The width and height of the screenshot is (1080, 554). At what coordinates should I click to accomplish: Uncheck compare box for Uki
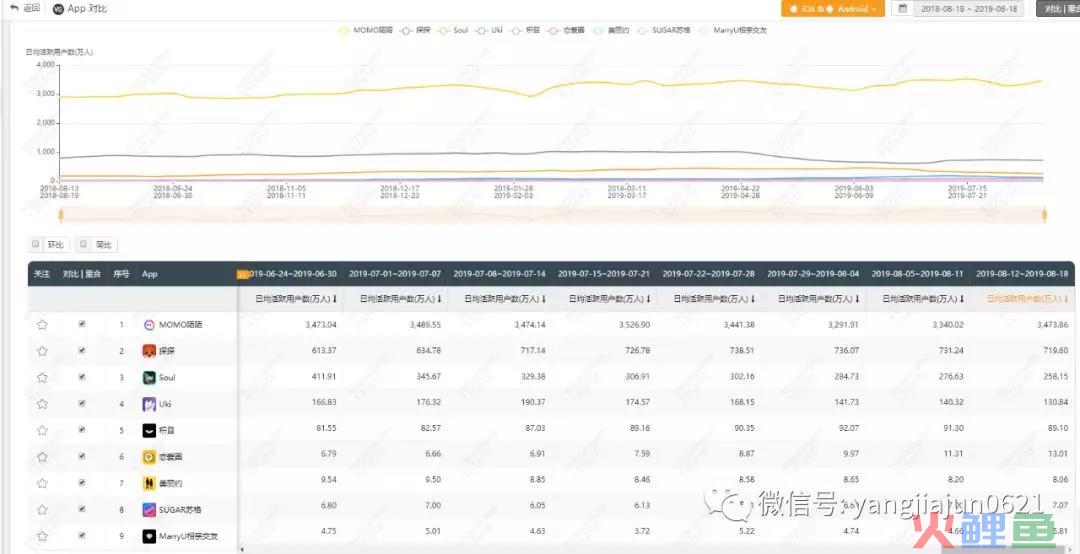tap(82, 403)
